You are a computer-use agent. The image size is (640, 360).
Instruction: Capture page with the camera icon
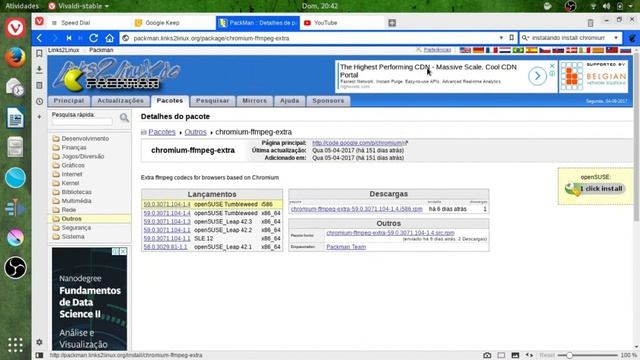click(x=487, y=355)
